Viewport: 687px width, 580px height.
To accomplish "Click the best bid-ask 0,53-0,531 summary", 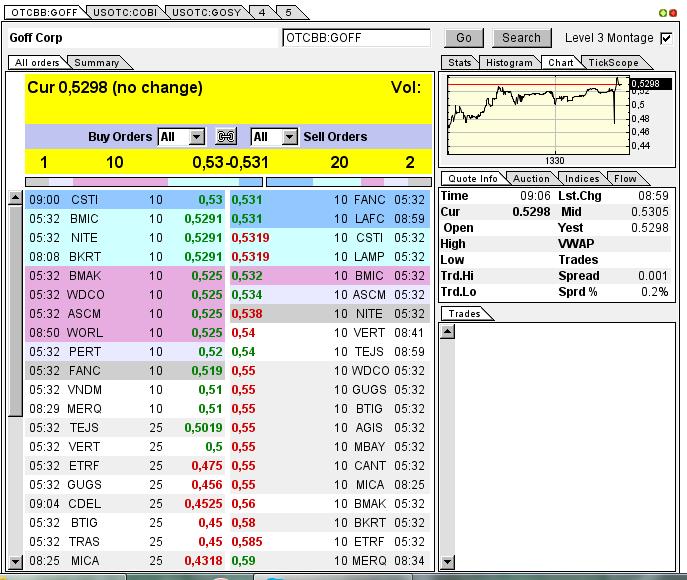I will point(230,163).
